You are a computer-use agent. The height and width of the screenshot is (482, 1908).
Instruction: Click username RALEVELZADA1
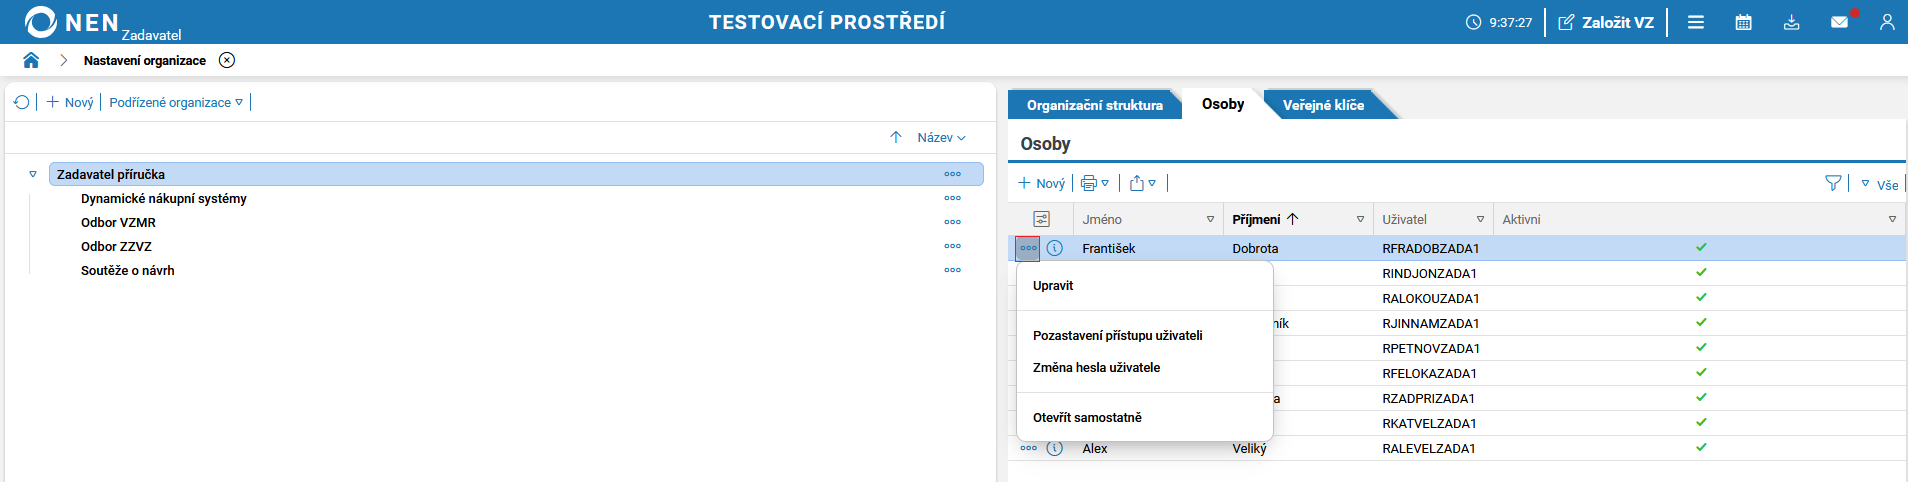point(1428,448)
